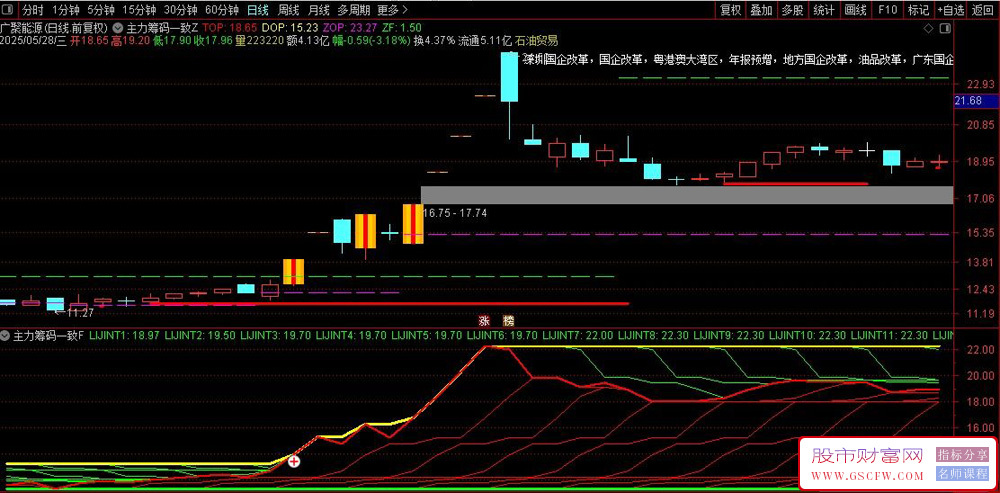
Task: Click the DOP: 15.23 value
Action: (x=290, y=28)
